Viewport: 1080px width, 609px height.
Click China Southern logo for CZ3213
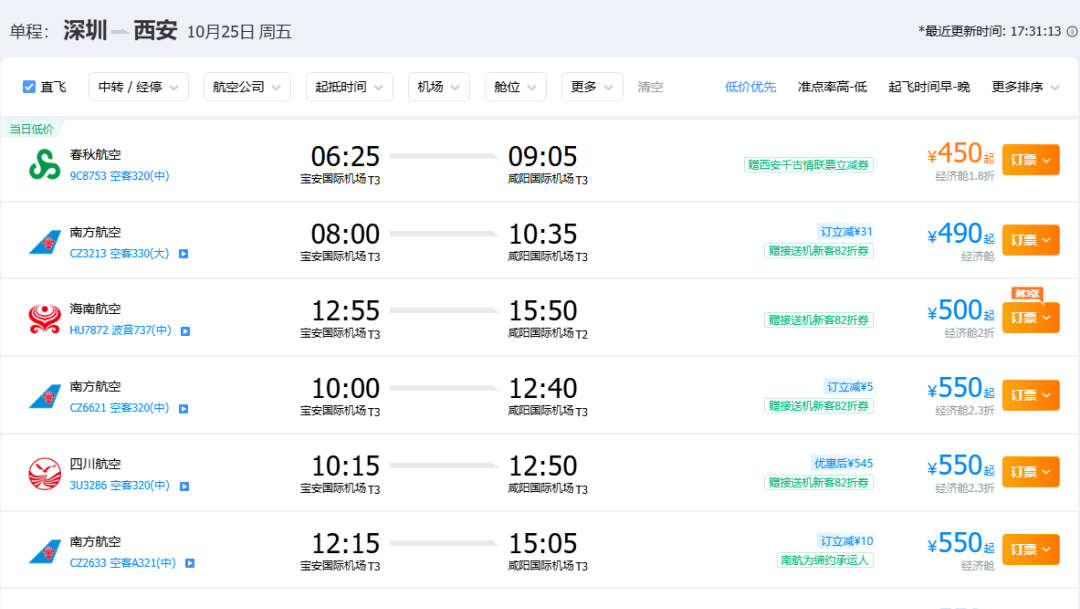point(45,242)
